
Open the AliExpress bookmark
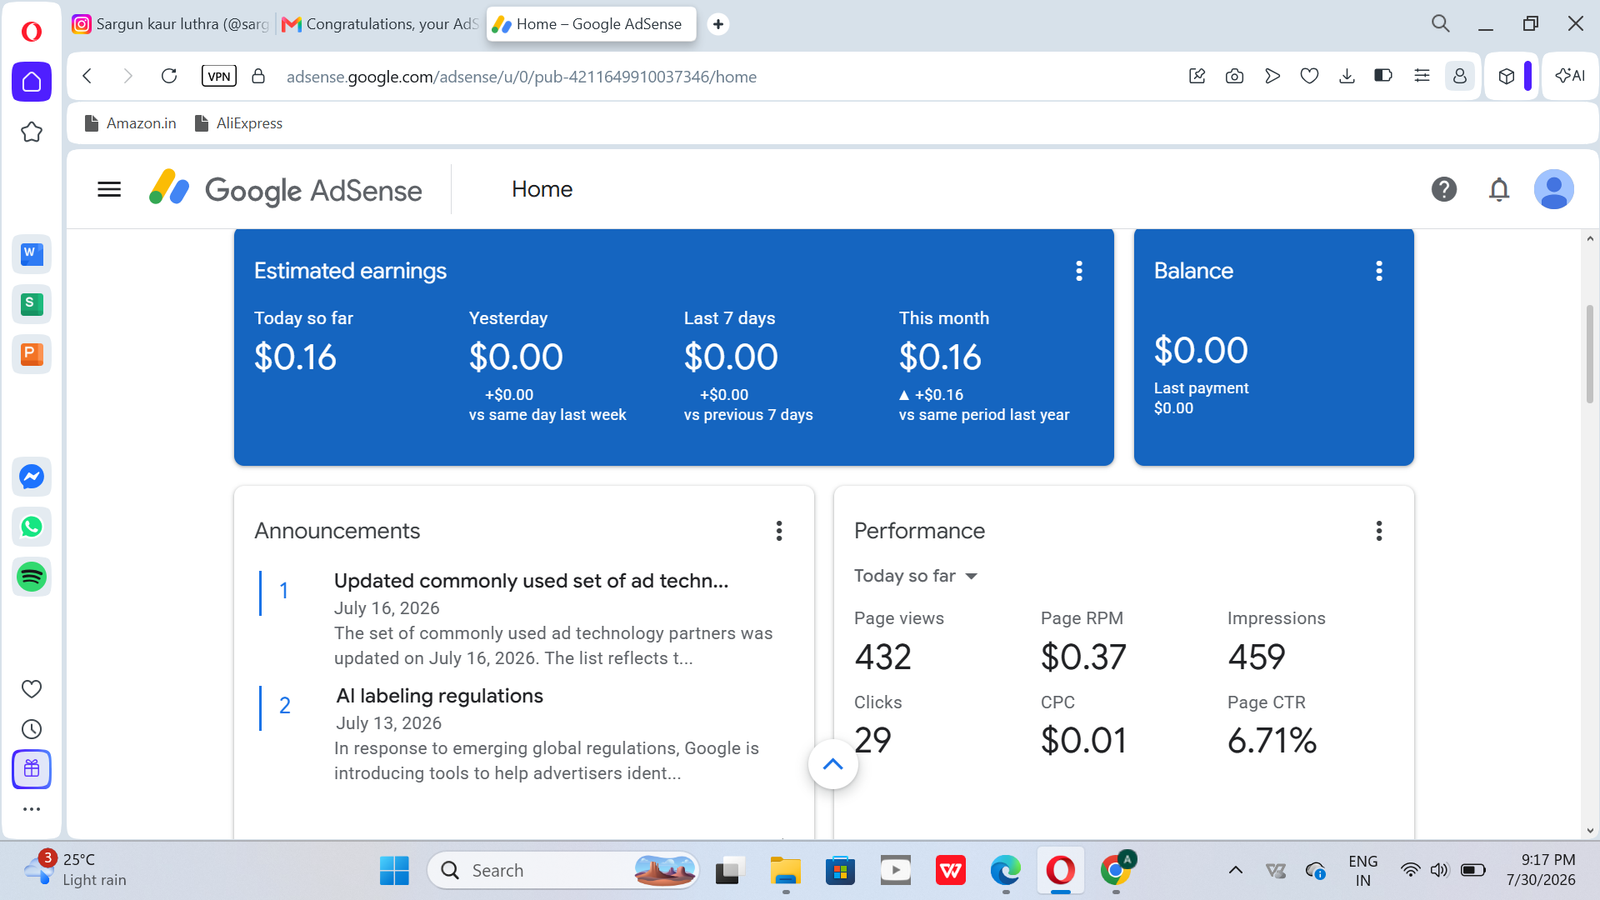click(x=238, y=123)
